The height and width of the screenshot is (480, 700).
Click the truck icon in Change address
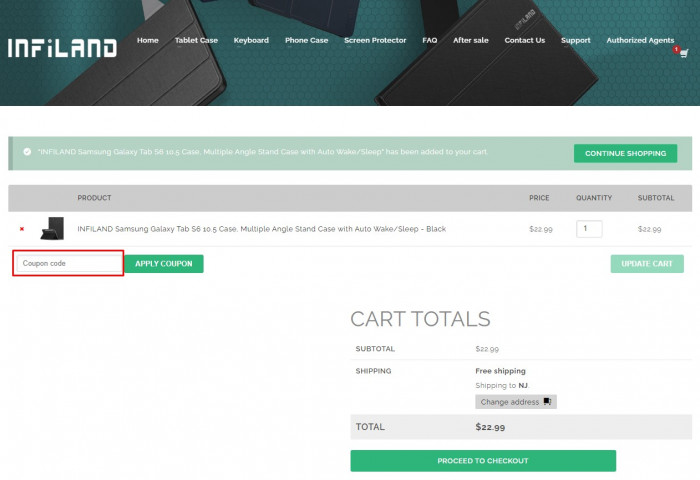tap(547, 401)
